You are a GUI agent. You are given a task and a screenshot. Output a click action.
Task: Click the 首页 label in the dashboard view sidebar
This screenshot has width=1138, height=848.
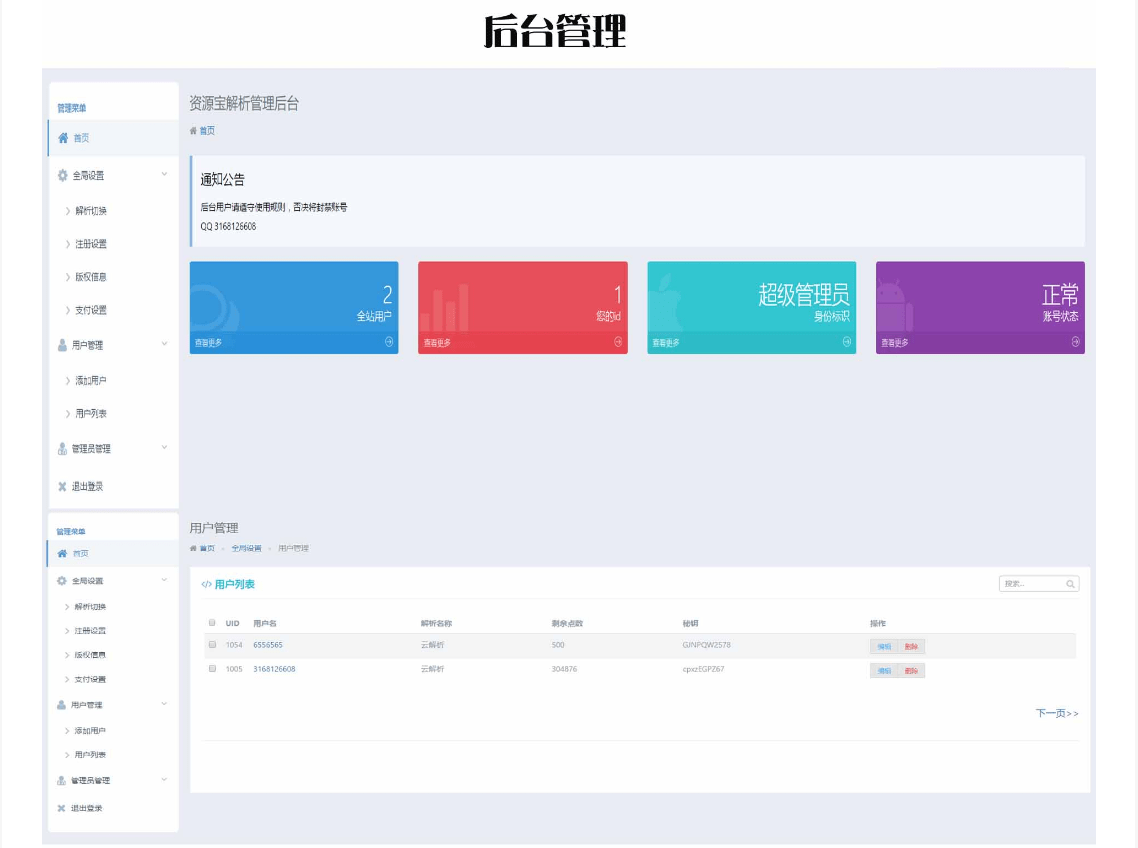coord(81,138)
